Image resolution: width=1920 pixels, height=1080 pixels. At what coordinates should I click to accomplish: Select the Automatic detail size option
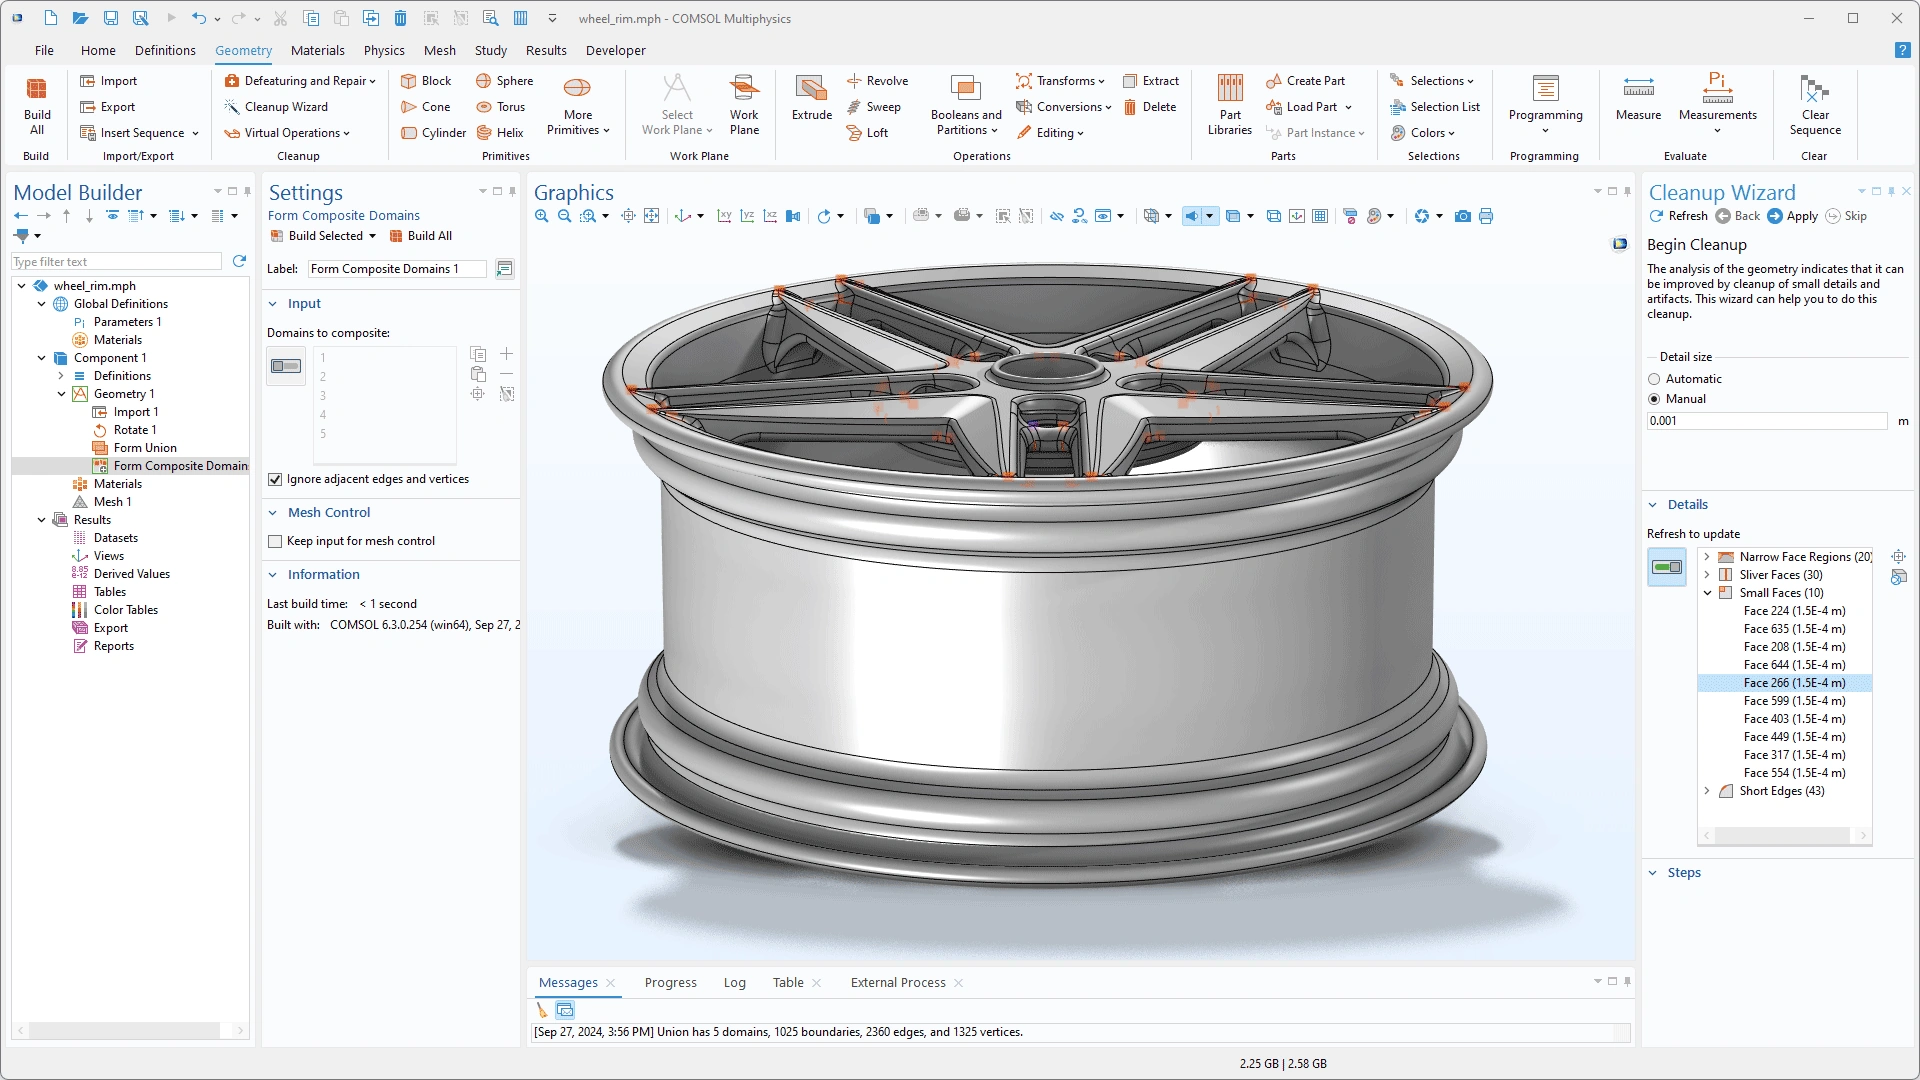[x=1654, y=379]
